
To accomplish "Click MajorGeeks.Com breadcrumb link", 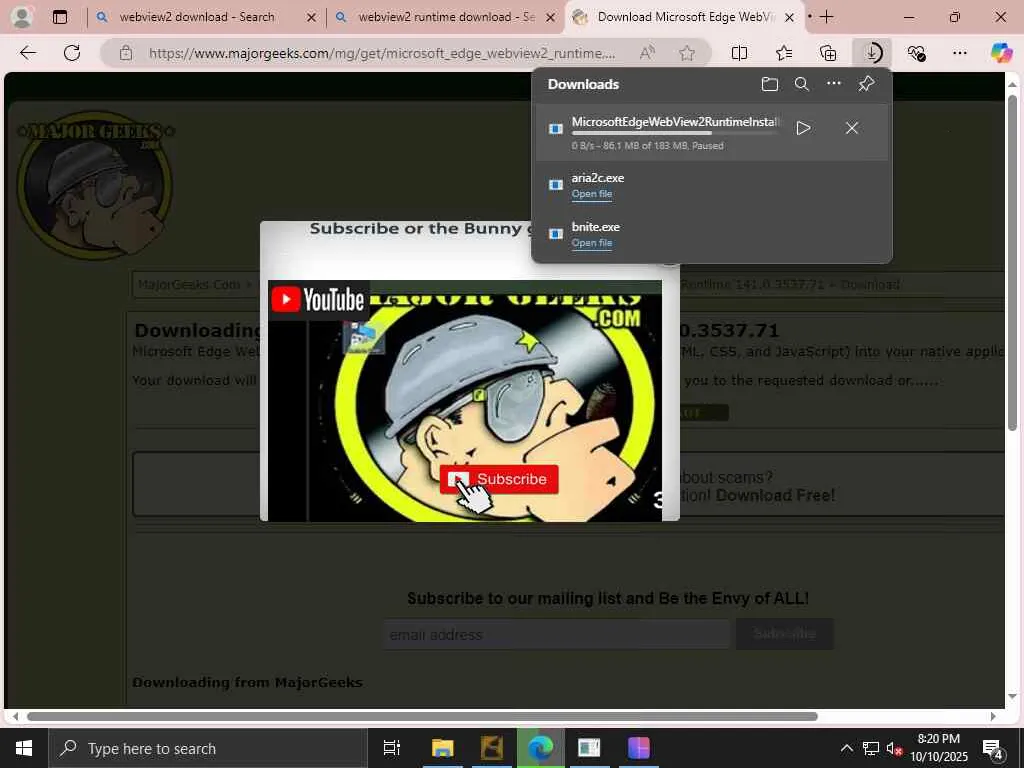I will [x=189, y=285].
